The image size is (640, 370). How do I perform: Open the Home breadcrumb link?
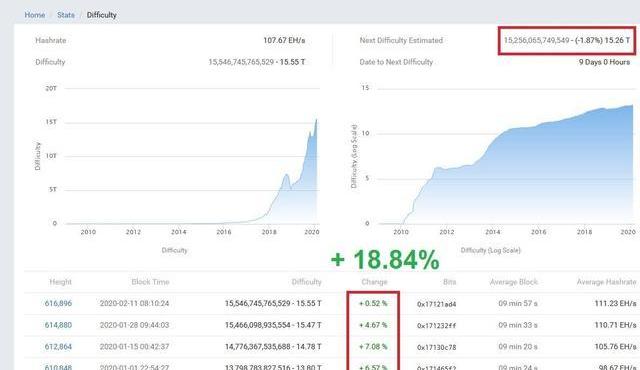coord(35,15)
